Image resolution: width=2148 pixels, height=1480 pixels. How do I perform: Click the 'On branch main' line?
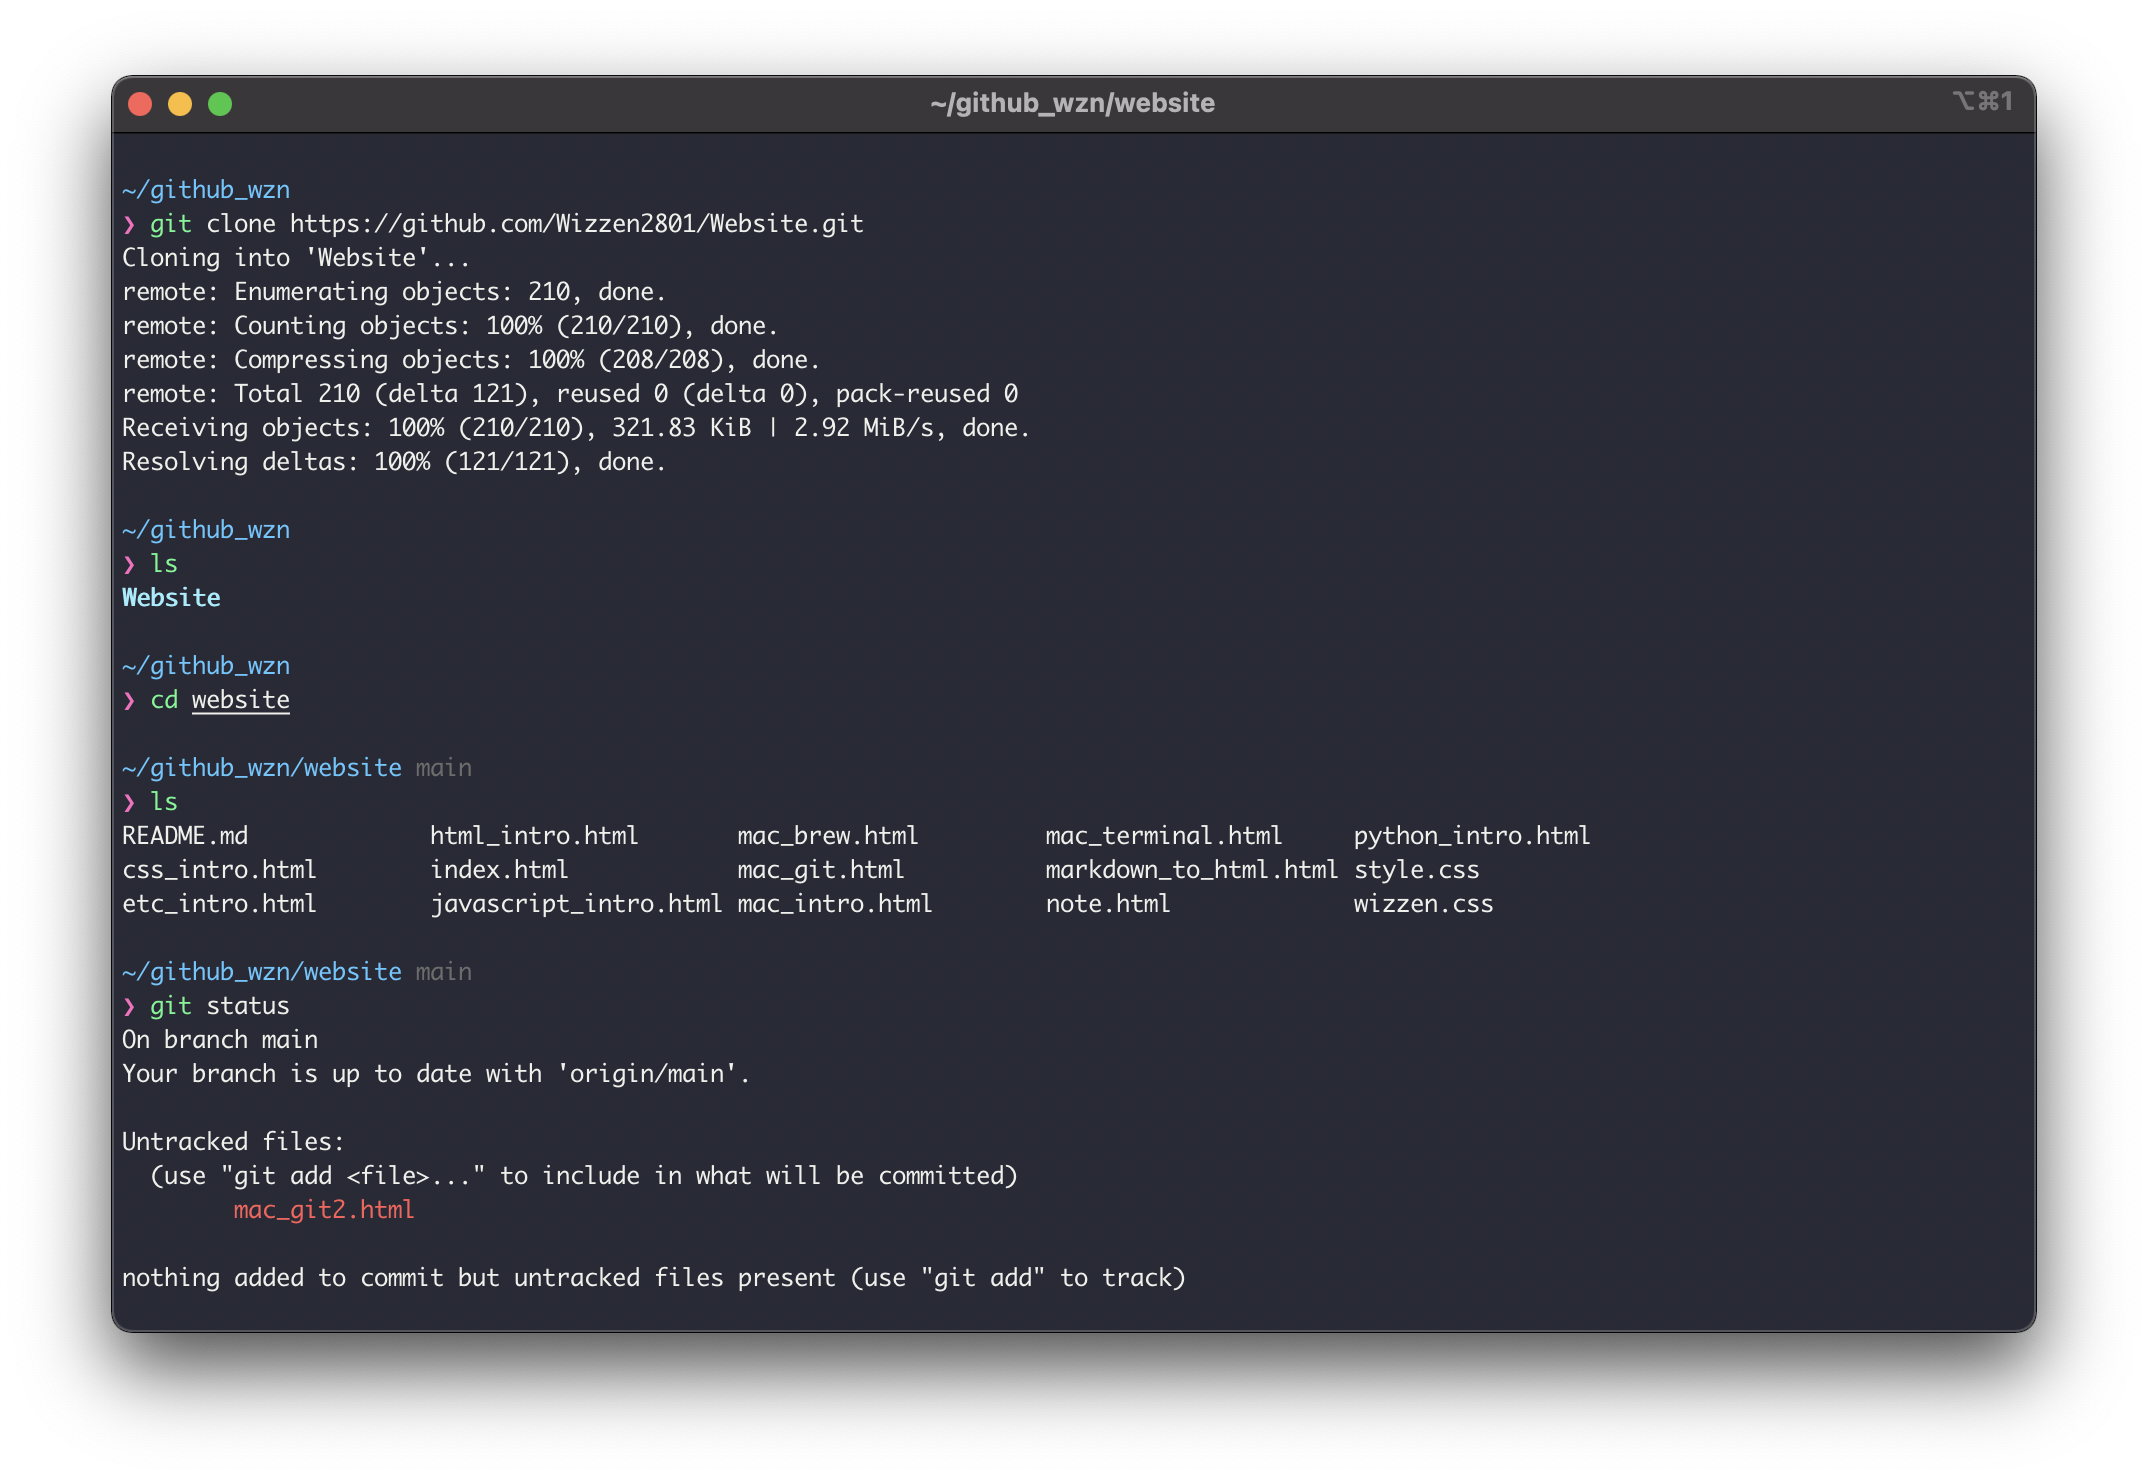pos(220,1040)
